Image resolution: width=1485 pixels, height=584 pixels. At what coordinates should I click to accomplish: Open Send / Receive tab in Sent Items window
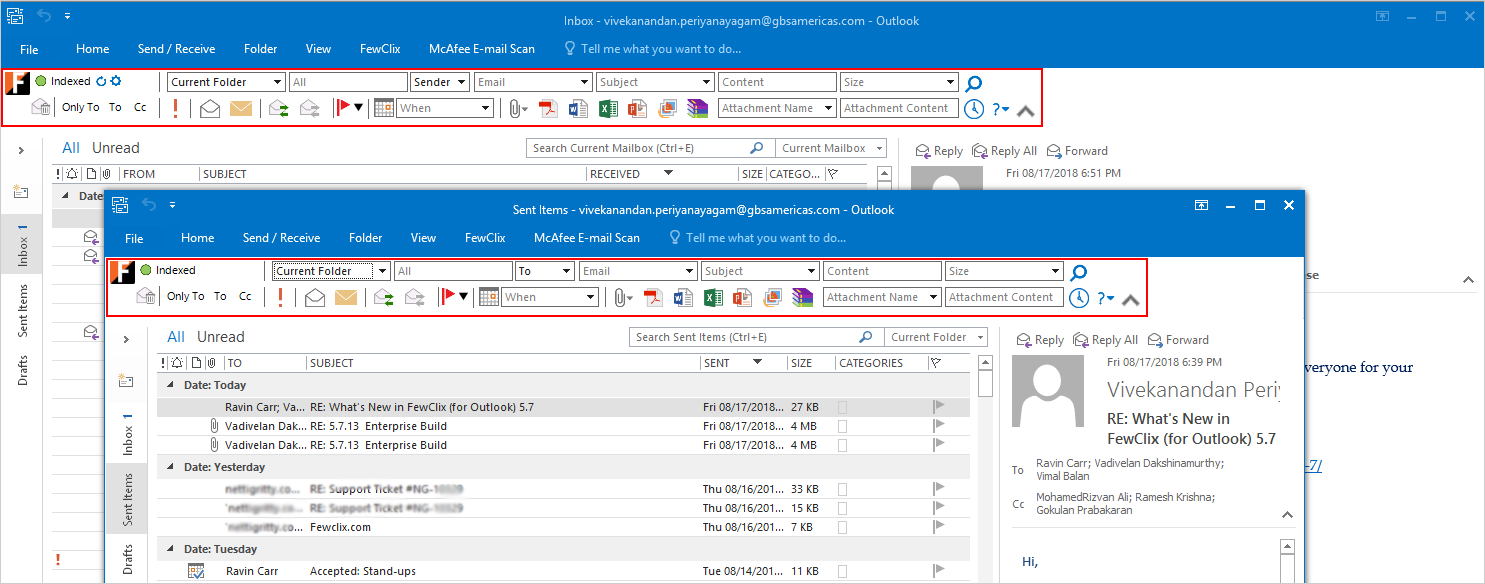pos(281,238)
